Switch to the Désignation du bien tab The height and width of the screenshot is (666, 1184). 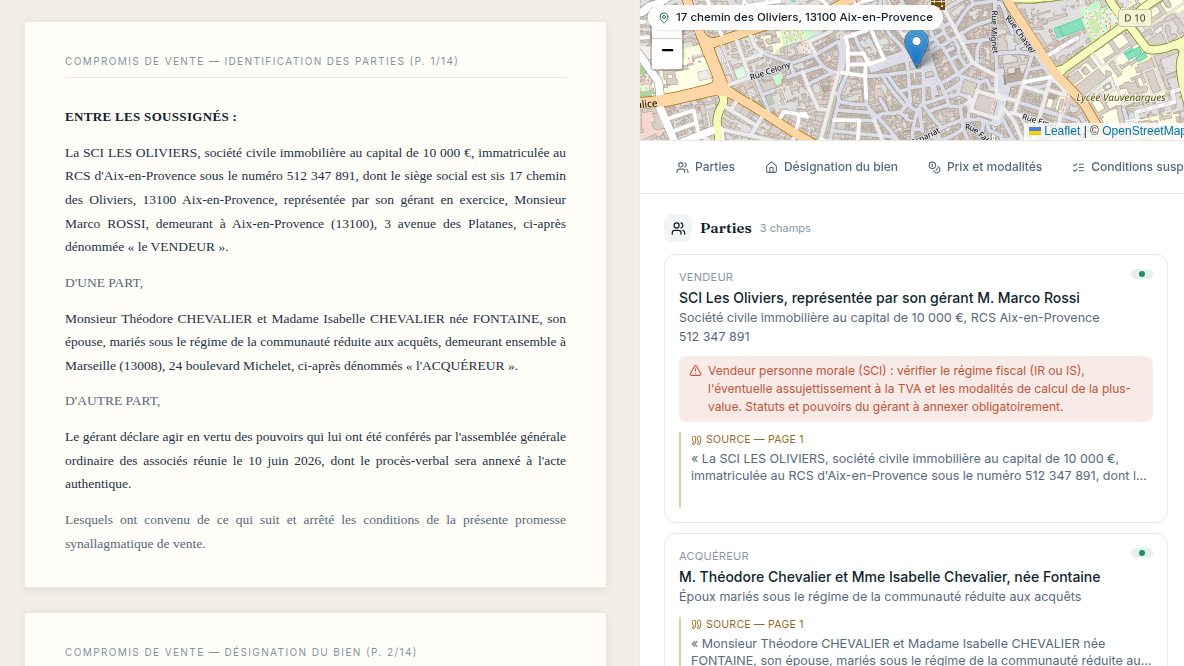[831, 167]
